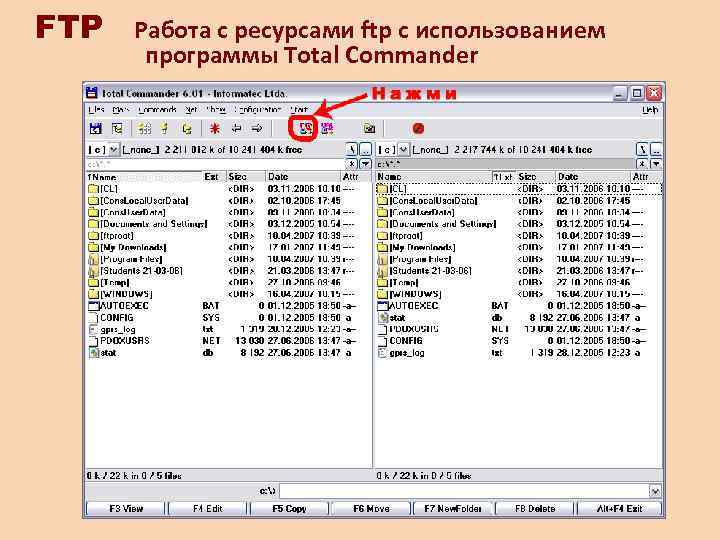Open the Commands menu
The height and width of the screenshot is (540, 720).
pyautogui.click(x=157, y=110)
